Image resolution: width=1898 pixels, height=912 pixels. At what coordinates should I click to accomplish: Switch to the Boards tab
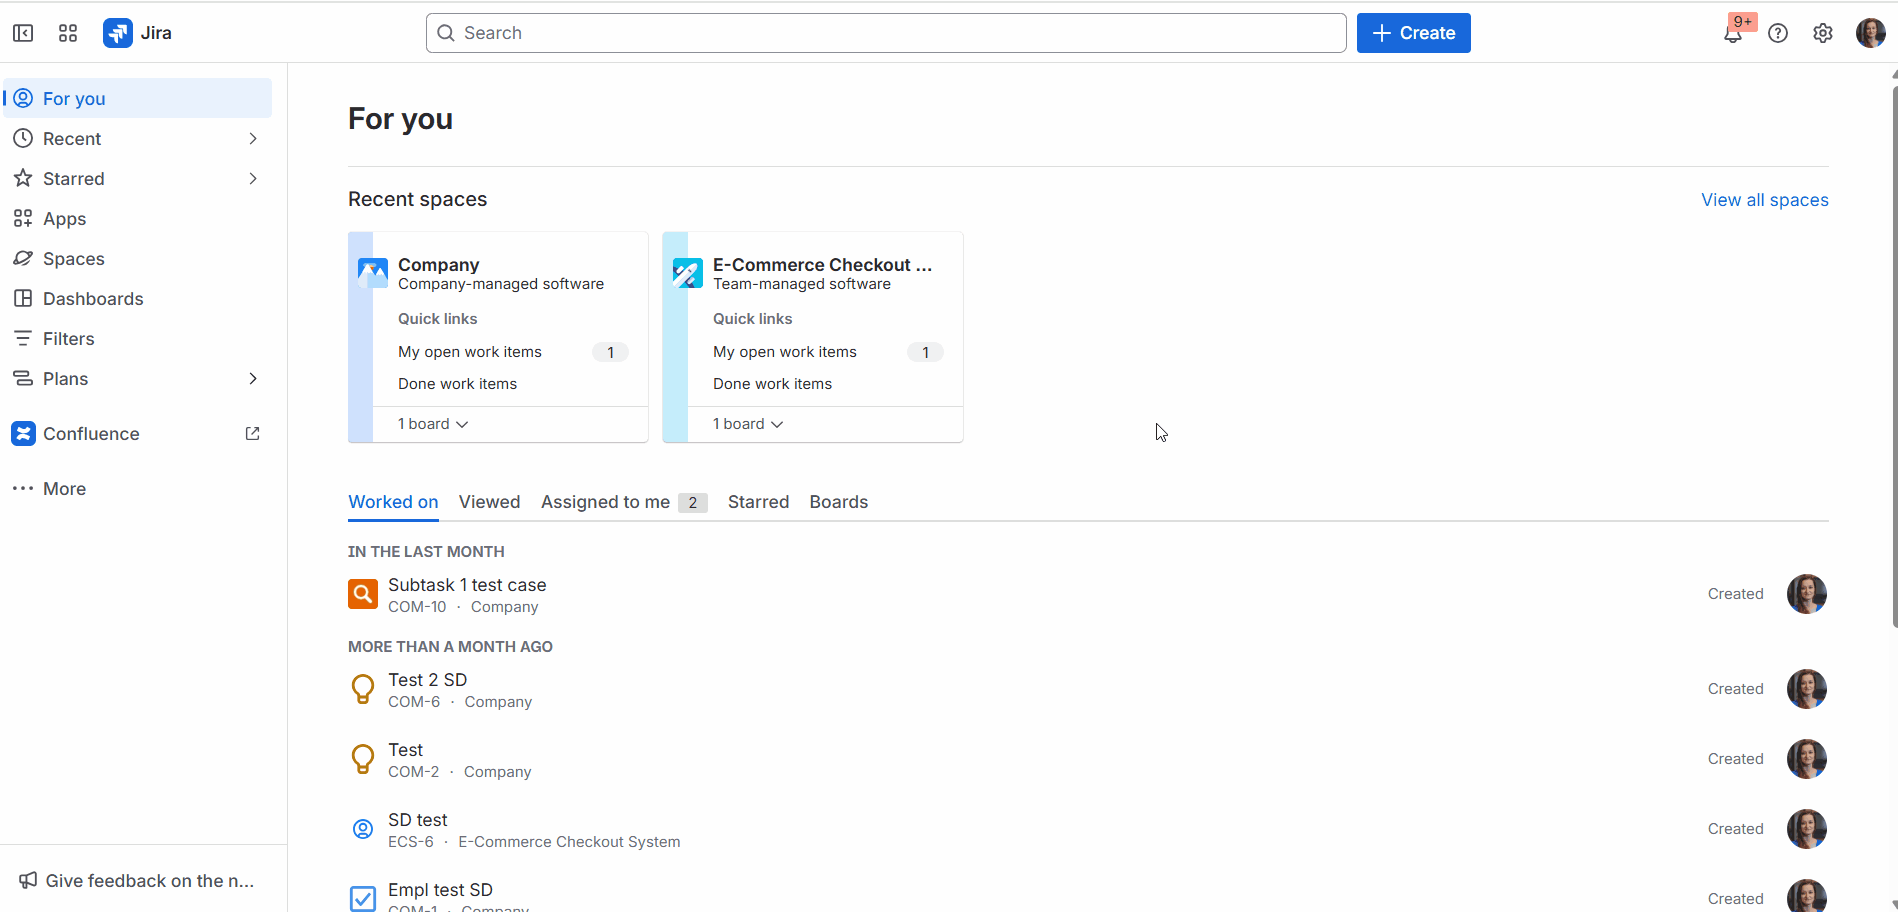point(838,502)
